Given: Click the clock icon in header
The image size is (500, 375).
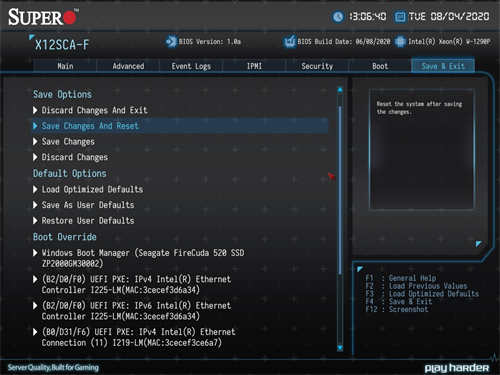Looking at the screenshot, I should click(x=338, y=17).
